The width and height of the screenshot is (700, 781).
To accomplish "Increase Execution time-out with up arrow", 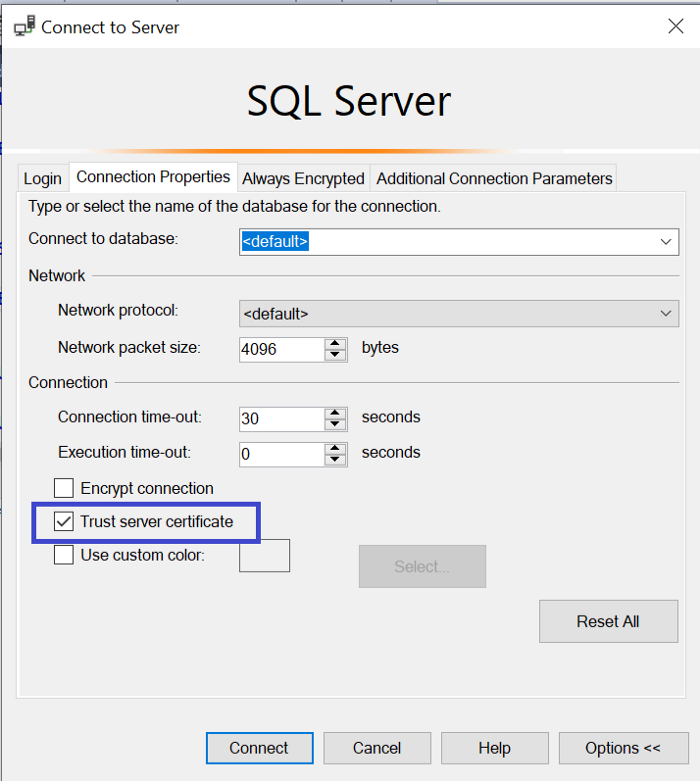I will click(x=335, y=449).
